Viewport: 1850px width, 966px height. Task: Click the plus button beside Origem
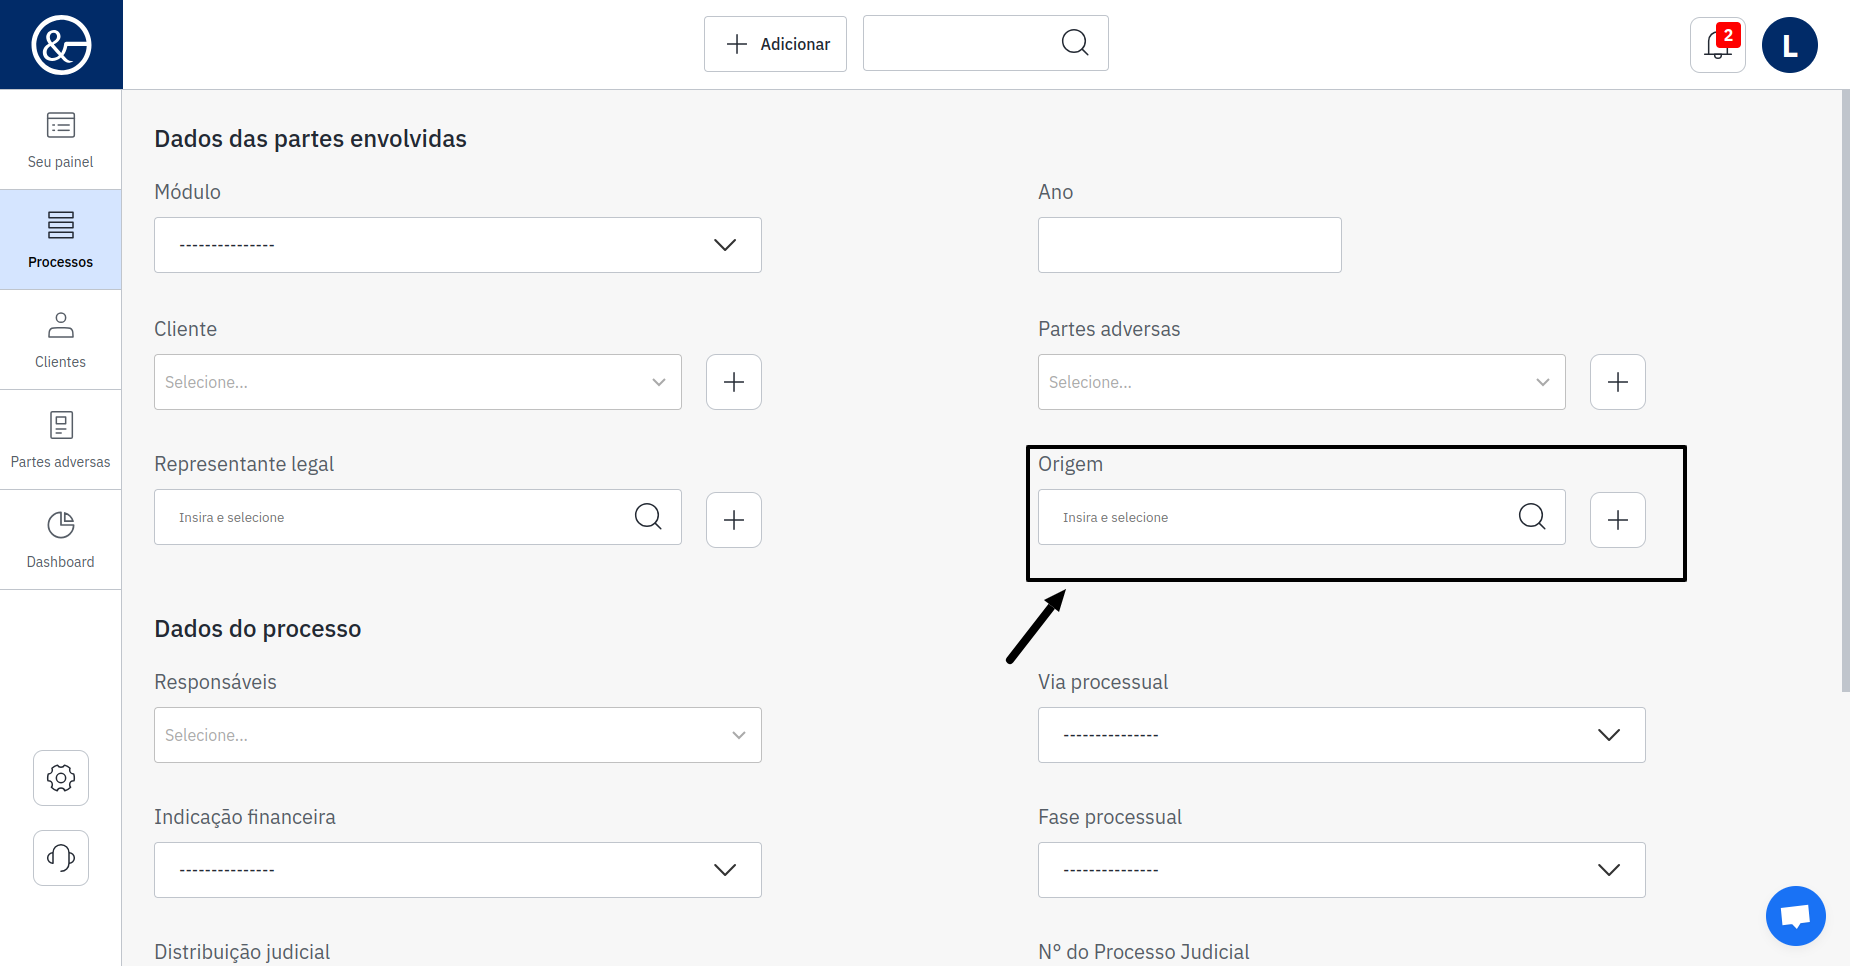coord(1617,520)
